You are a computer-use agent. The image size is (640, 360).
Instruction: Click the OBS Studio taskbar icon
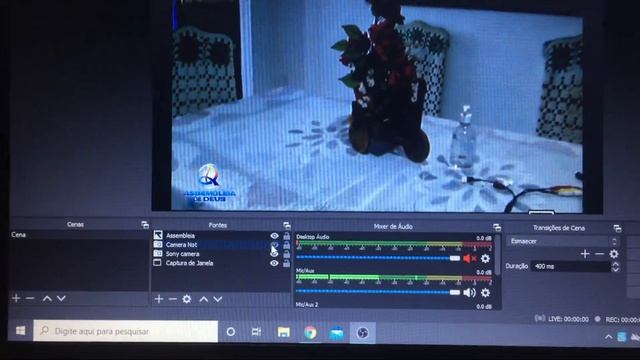(x=362, y=333)
